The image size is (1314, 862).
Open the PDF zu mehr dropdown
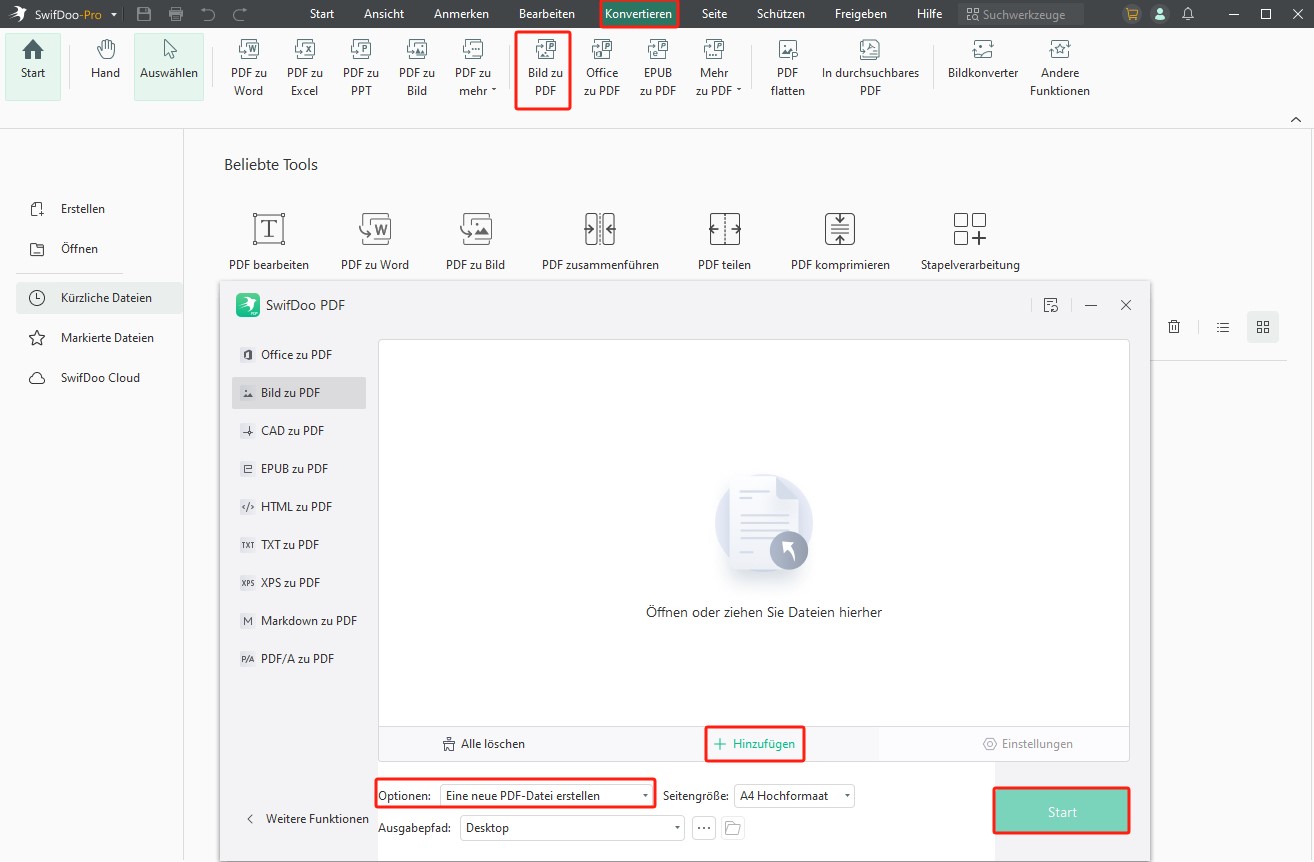[x=473, y=68]
